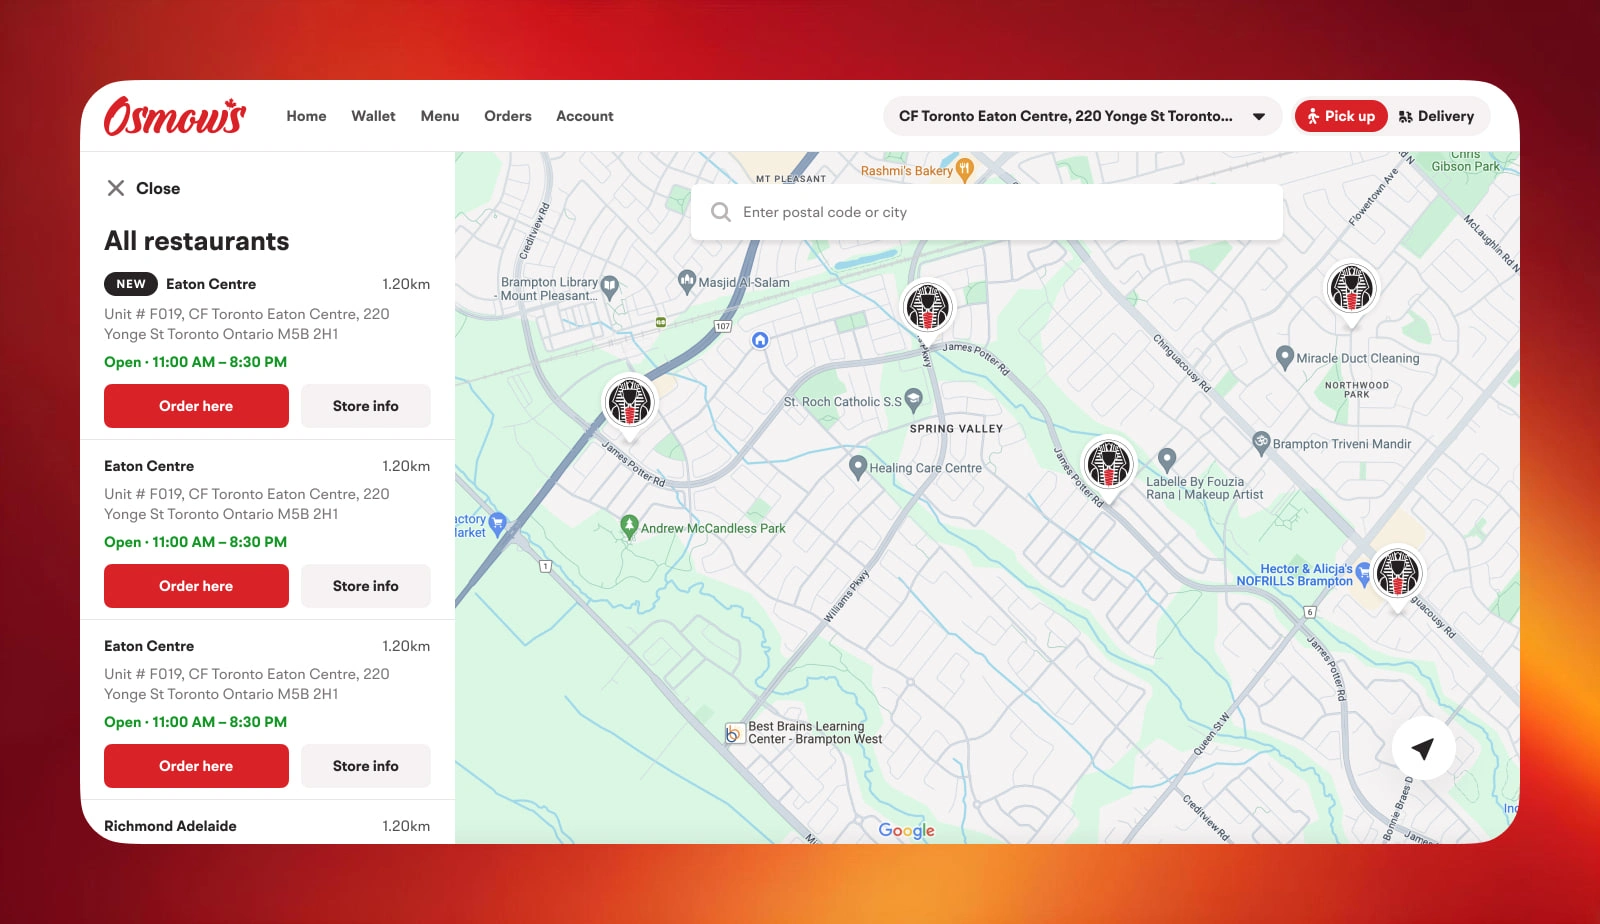The height and width of the screenshot is (924, 1600).
Task: Click the NOFRILLS Brampton shopping cart marker
Action: [x=1363, y=574]
